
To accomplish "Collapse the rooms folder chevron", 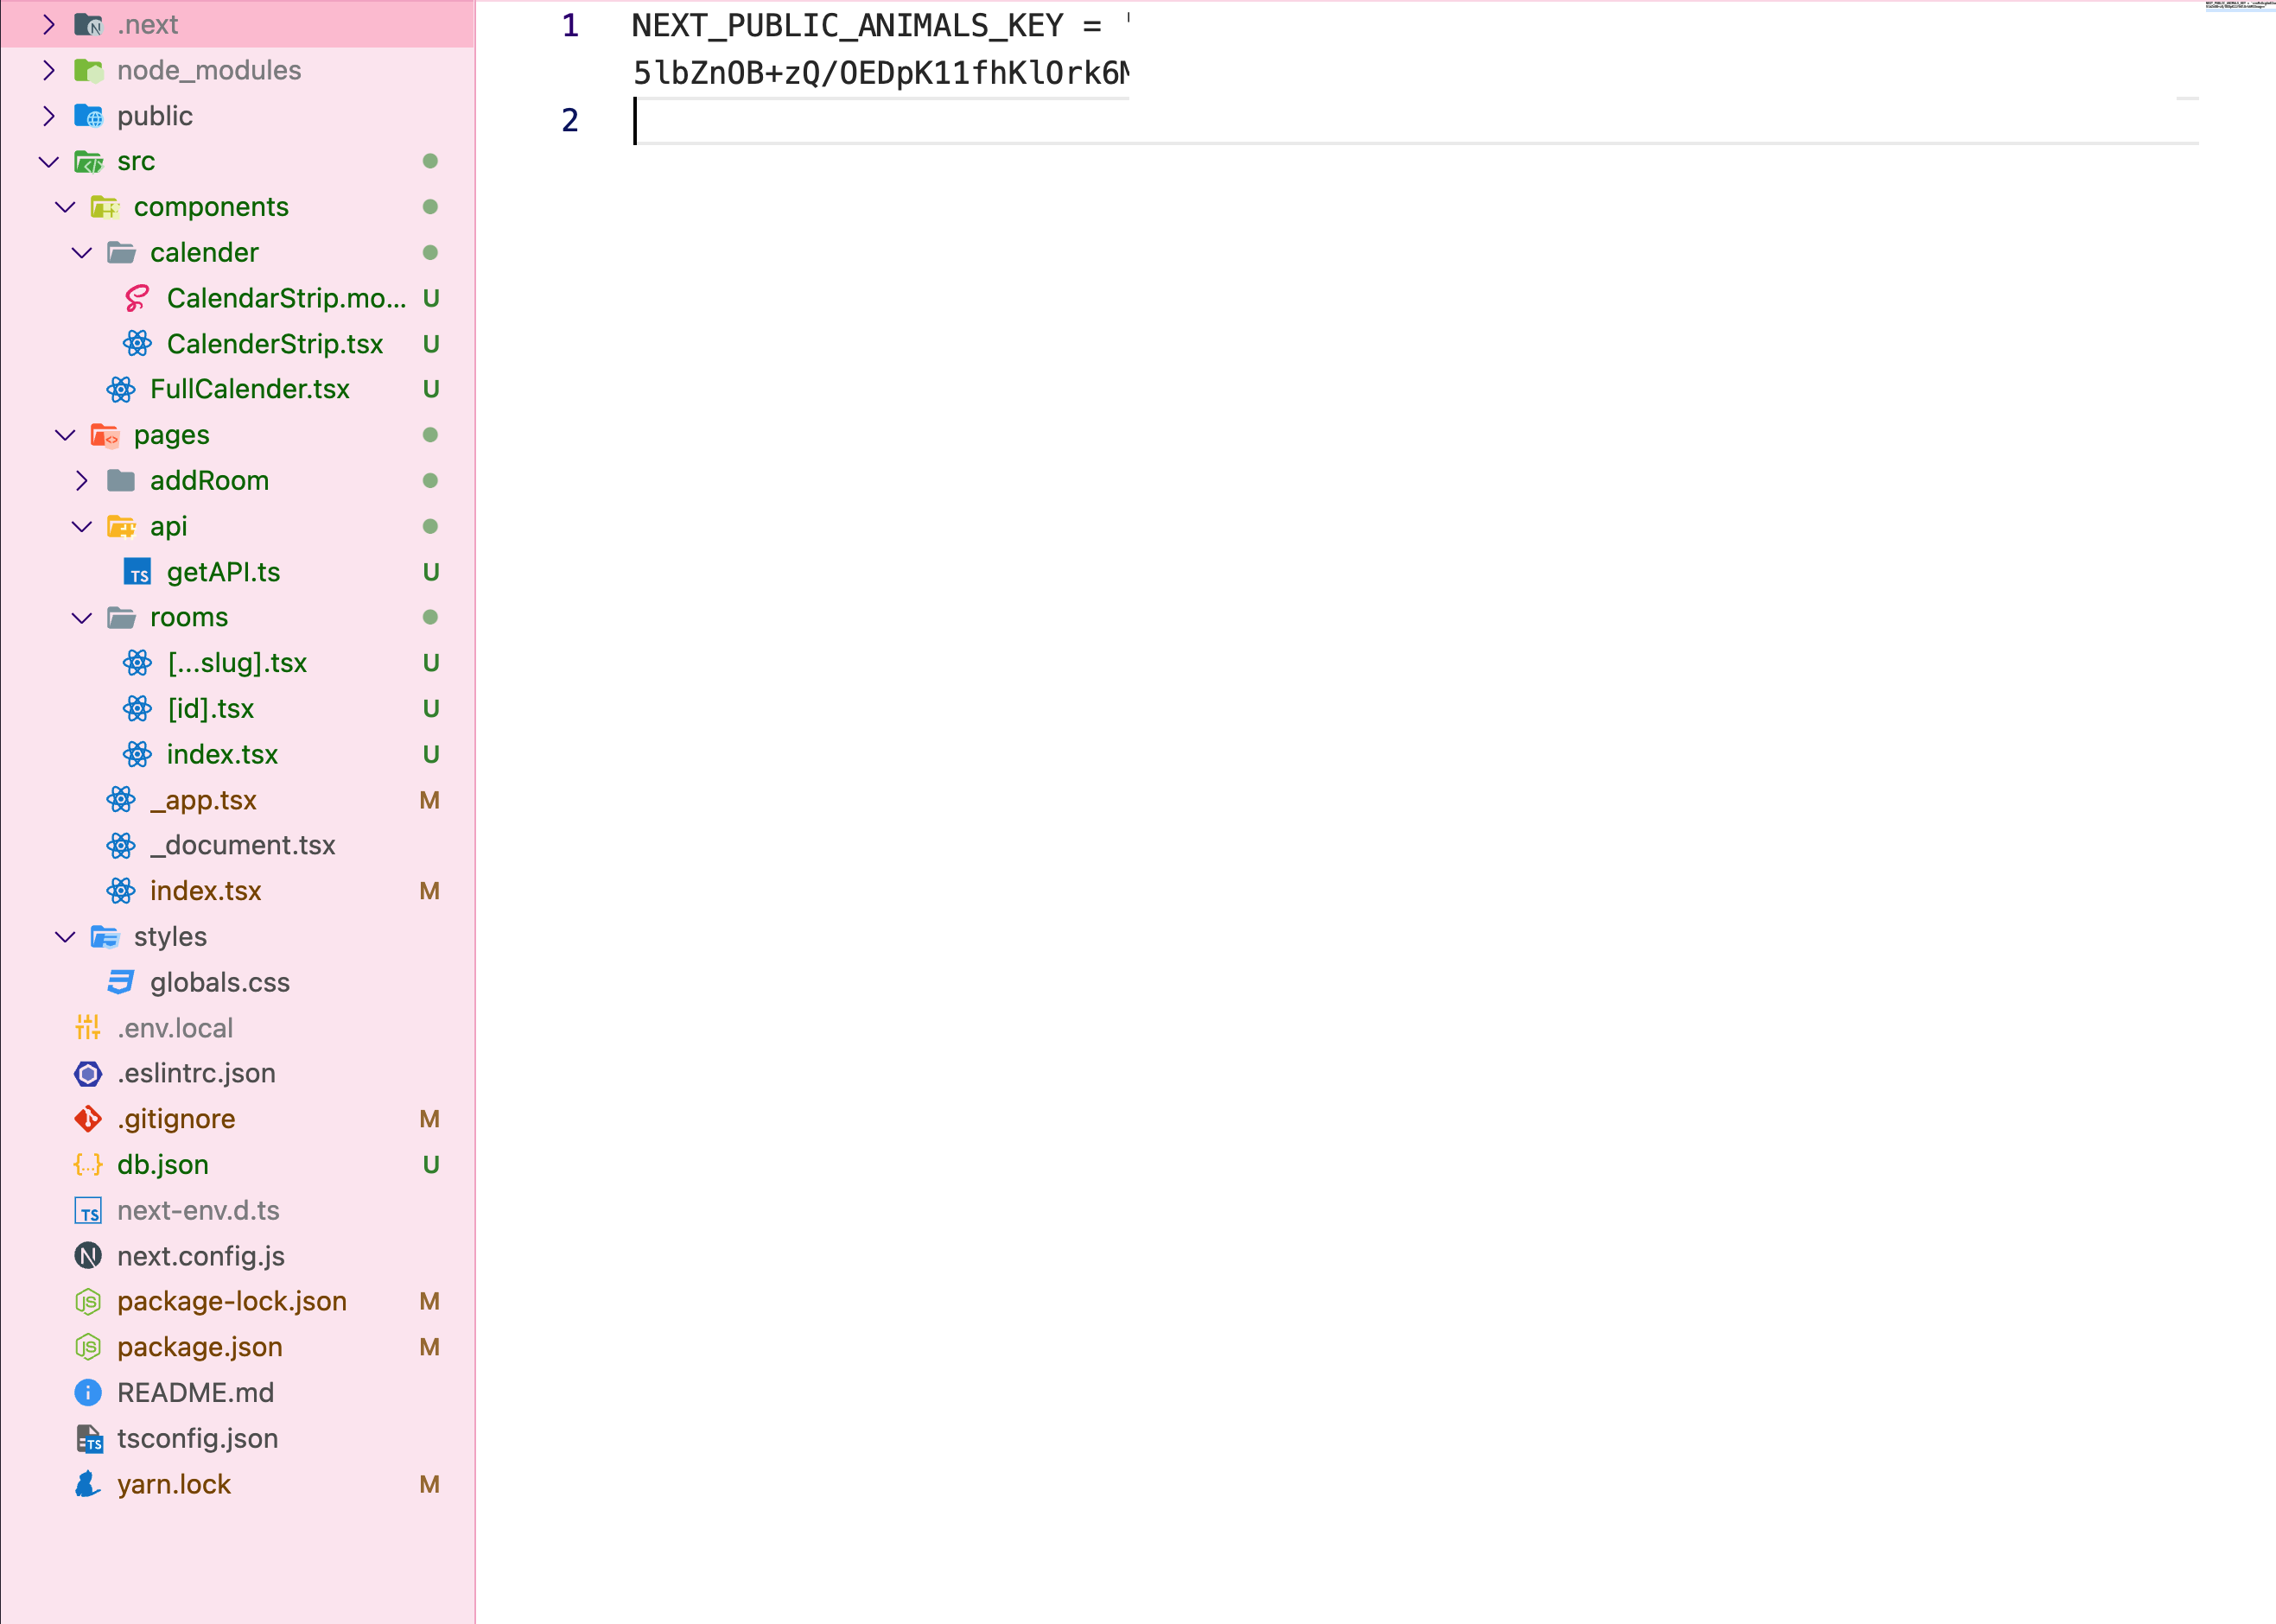I will click(82, 618).
